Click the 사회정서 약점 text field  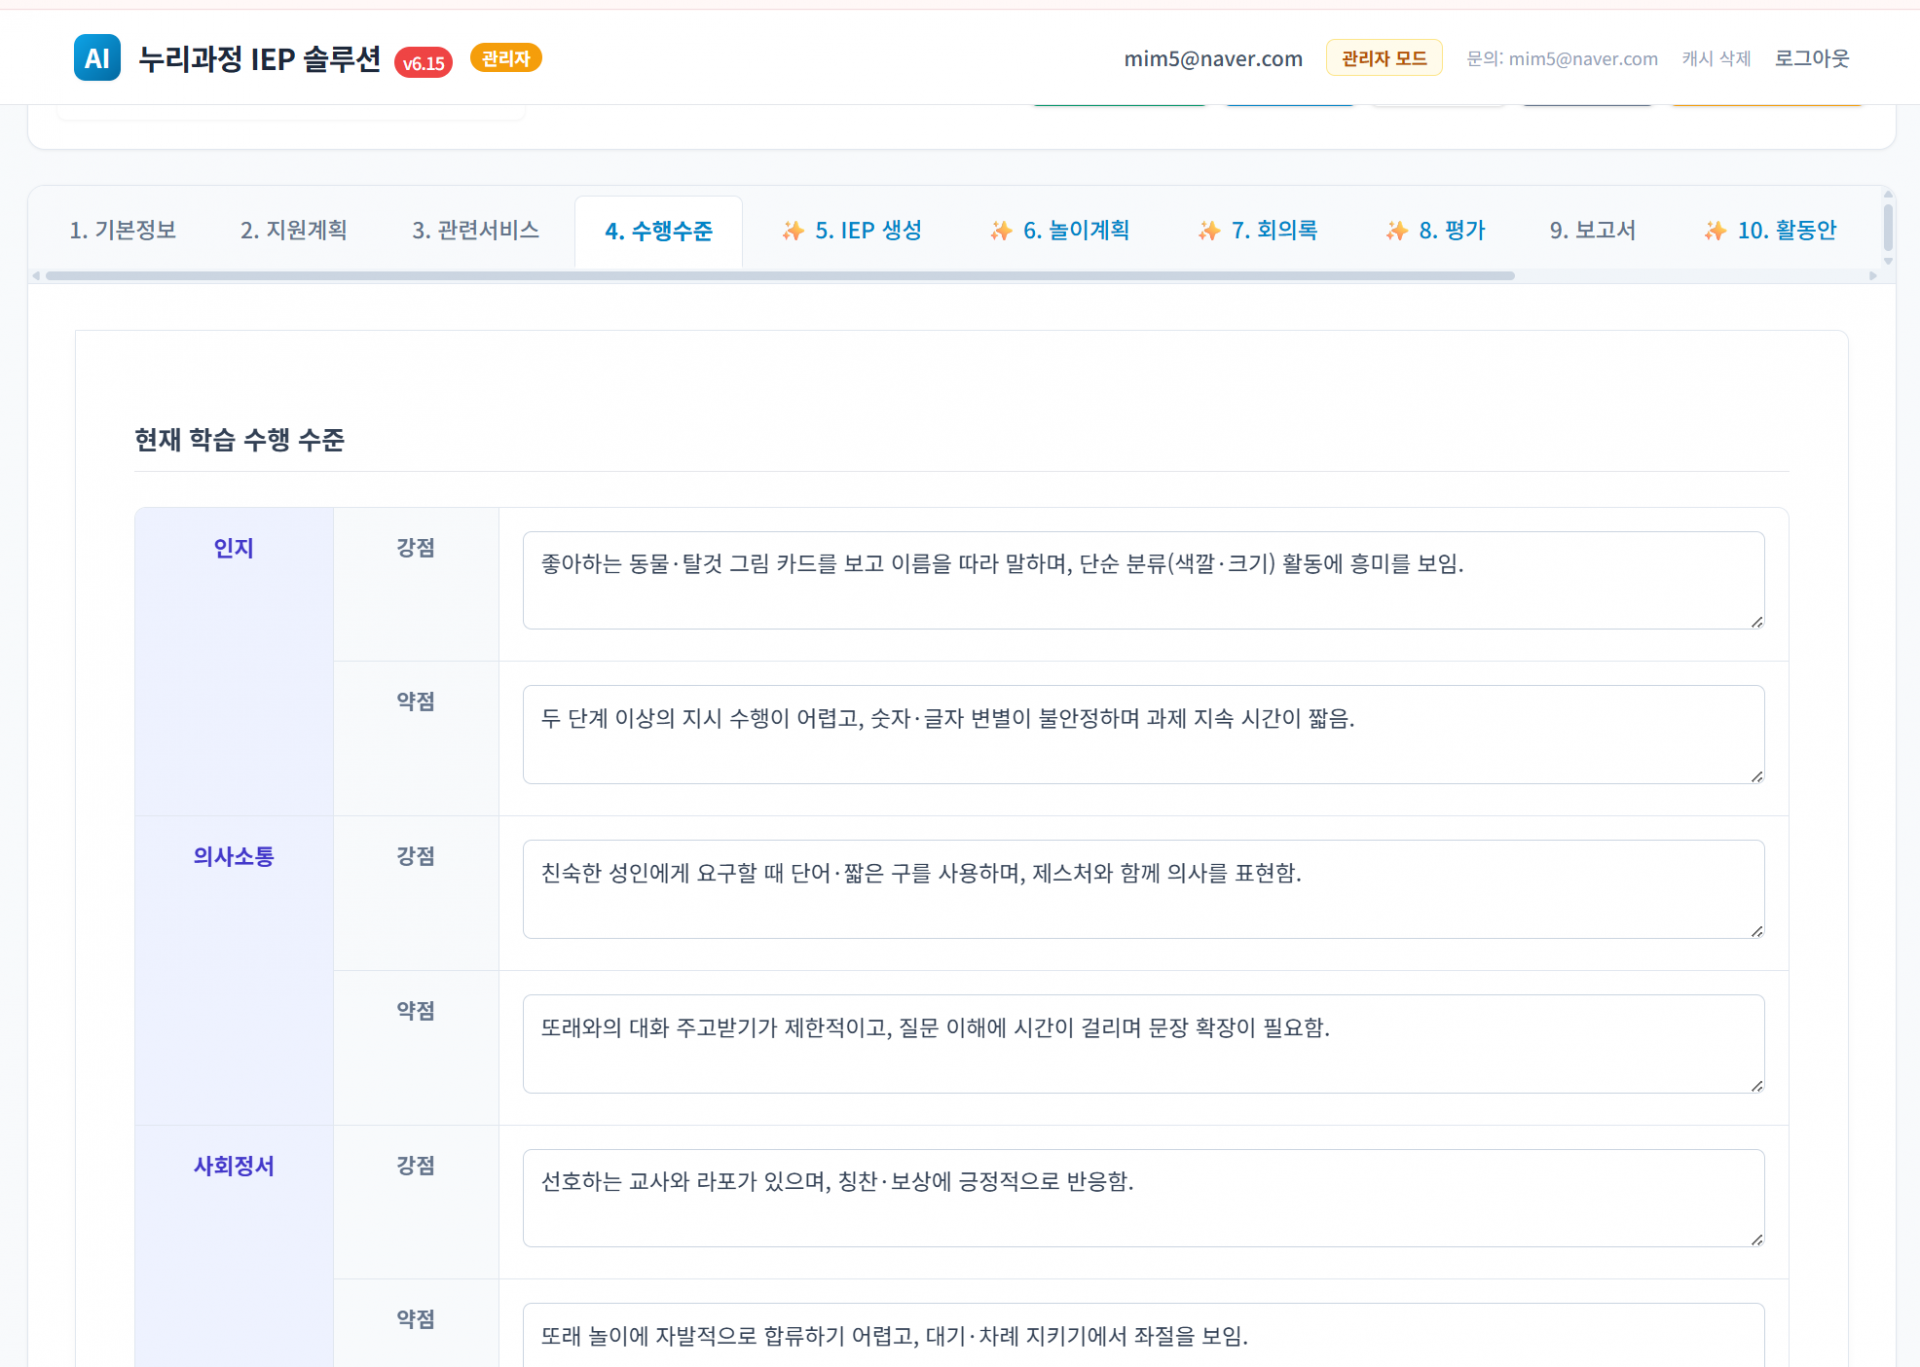pos(1143,1335)
